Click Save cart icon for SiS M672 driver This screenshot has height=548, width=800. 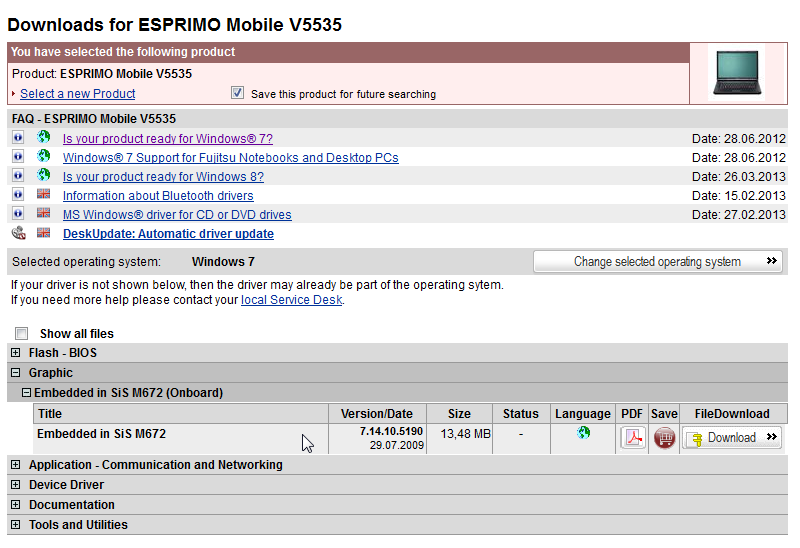(x=664, y=438)
